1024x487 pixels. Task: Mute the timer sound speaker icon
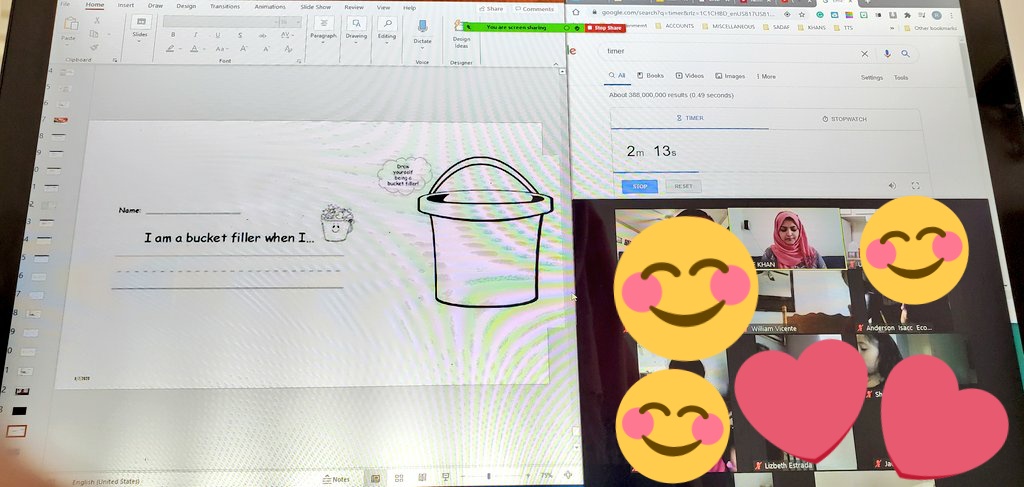(893, 186)
